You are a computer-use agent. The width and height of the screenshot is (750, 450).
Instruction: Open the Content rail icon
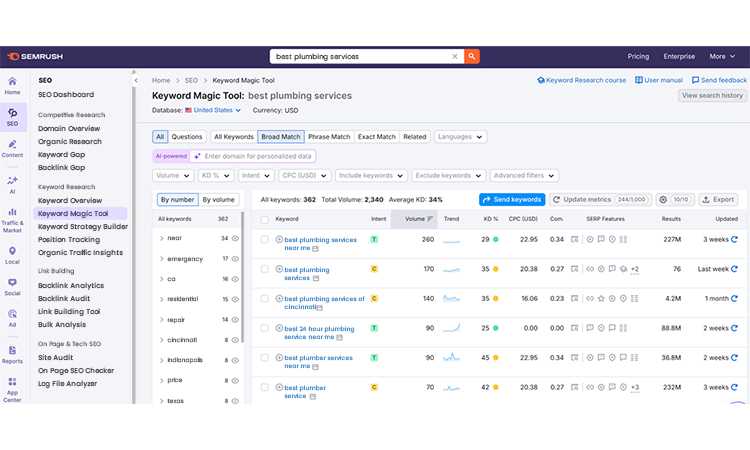(x=12, y=149)
